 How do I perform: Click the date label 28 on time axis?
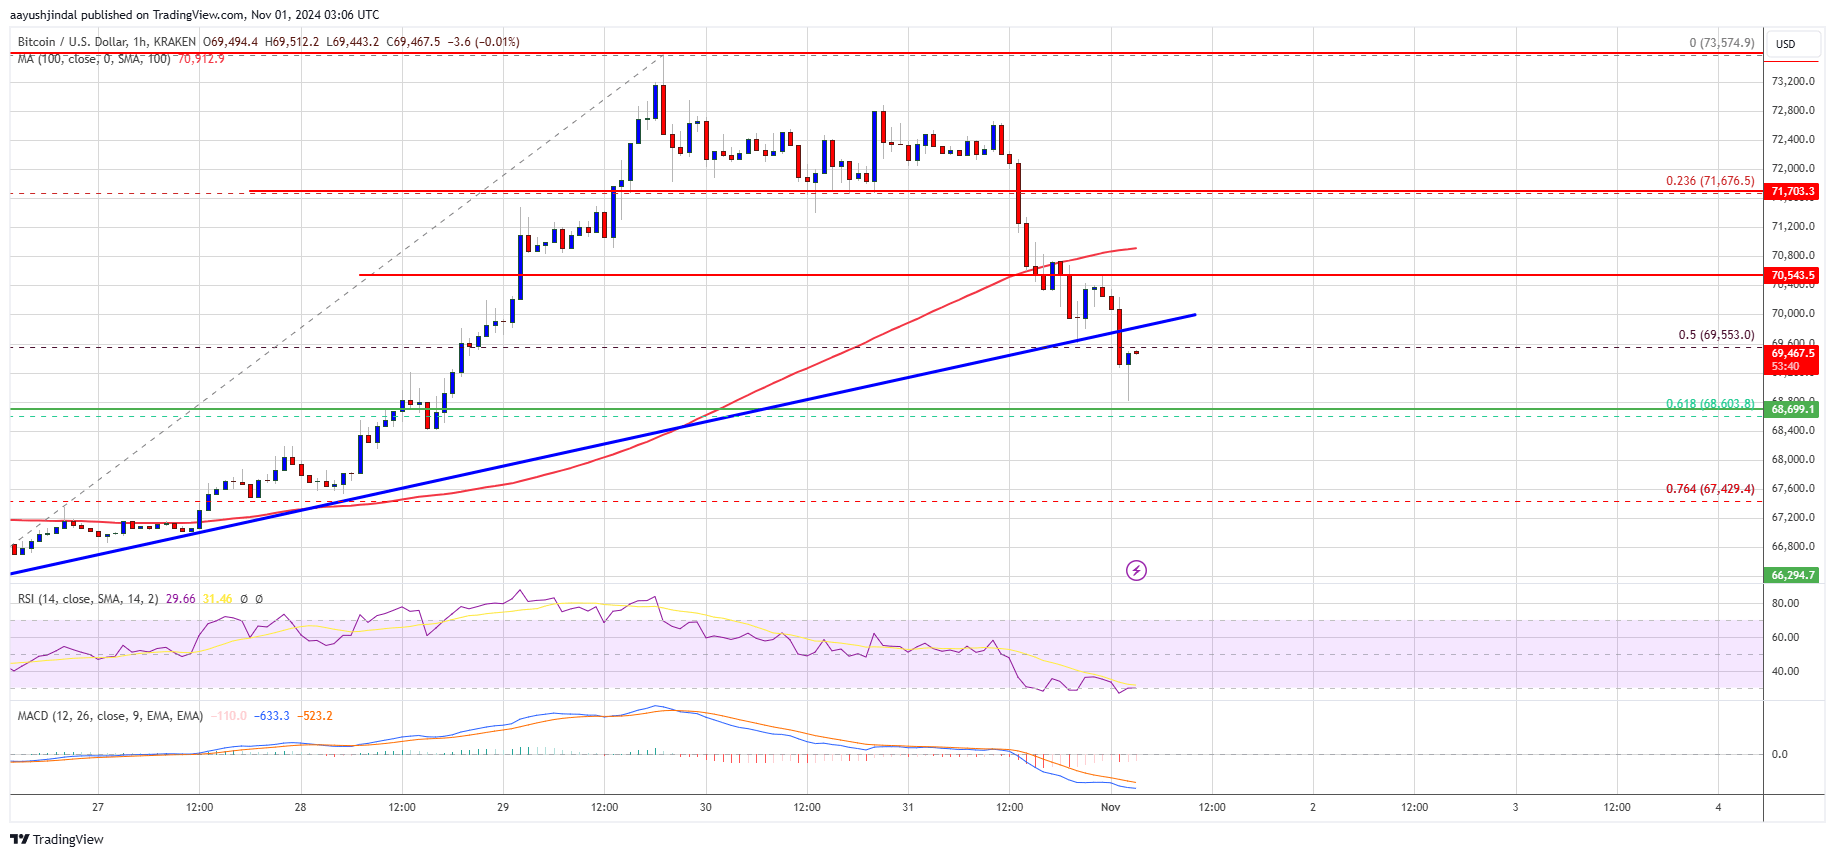(x=300, y=807)
